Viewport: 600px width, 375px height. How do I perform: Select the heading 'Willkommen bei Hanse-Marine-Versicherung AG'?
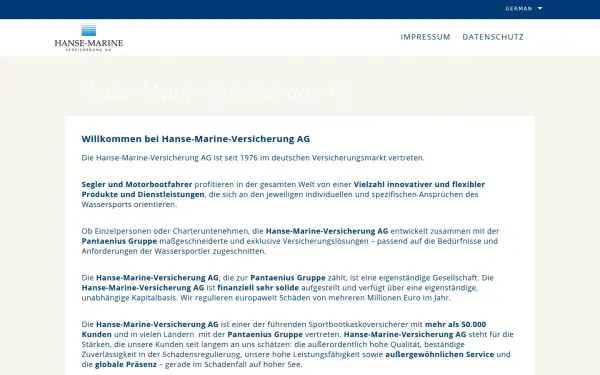point(196,139)
